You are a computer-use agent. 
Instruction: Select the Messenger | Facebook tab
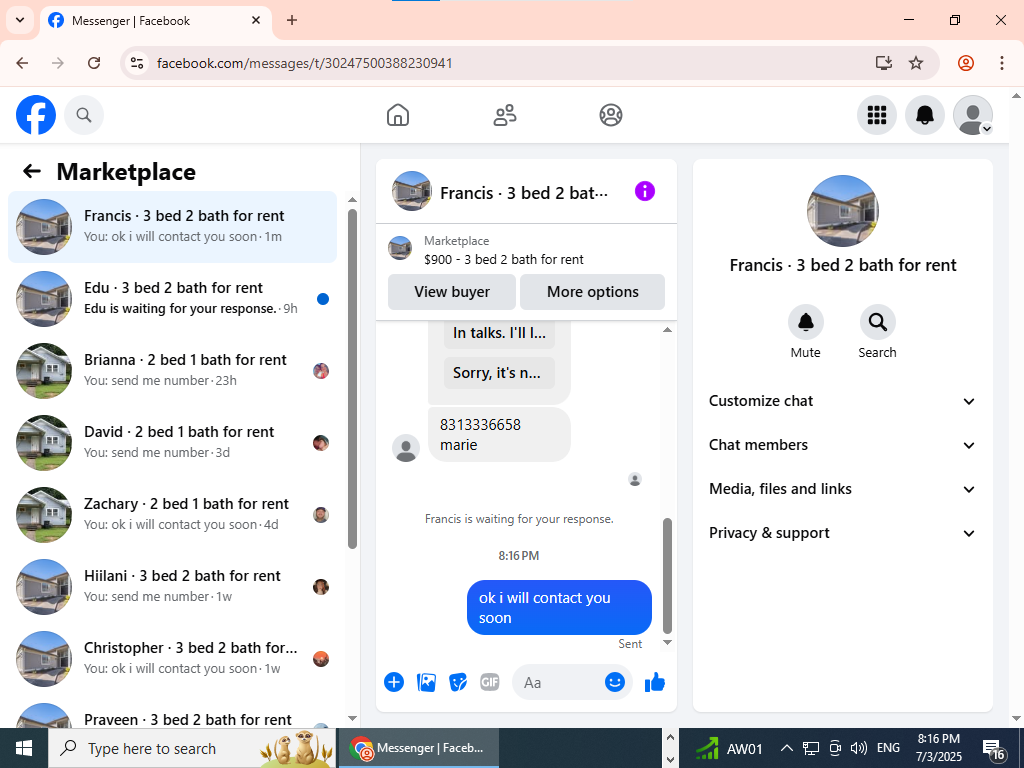(x=155, y=21)
